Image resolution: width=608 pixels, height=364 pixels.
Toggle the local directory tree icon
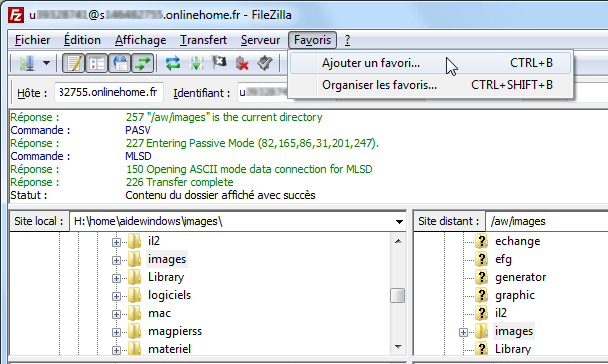[x=97, y=63]
